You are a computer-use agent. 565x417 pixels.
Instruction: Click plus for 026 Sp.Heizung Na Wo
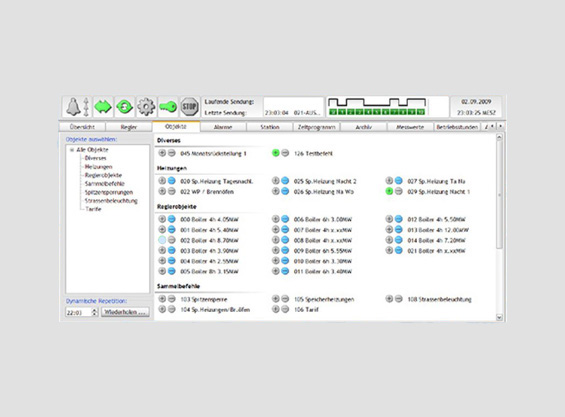pyautogui.click(x=276, y=191)
